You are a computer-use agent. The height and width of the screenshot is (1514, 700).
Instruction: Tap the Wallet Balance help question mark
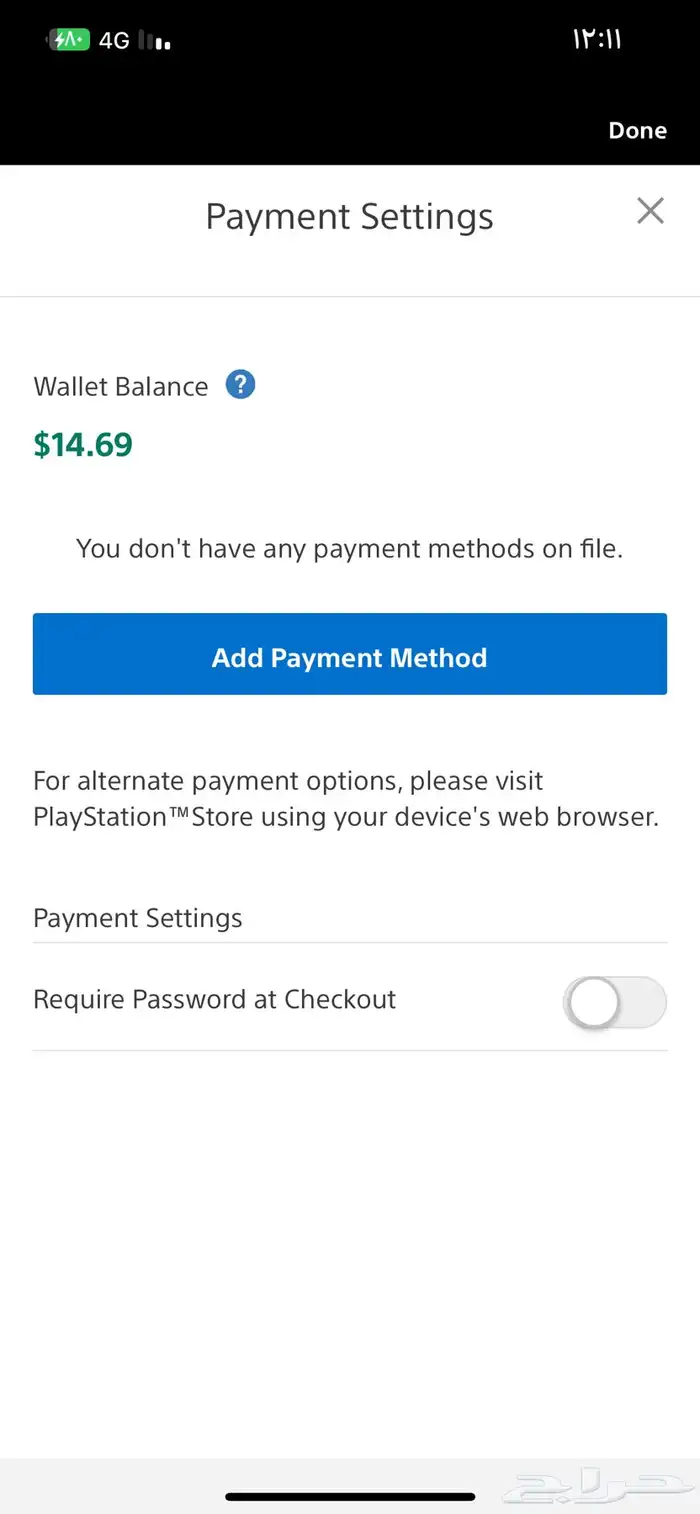tap(240, 385)
